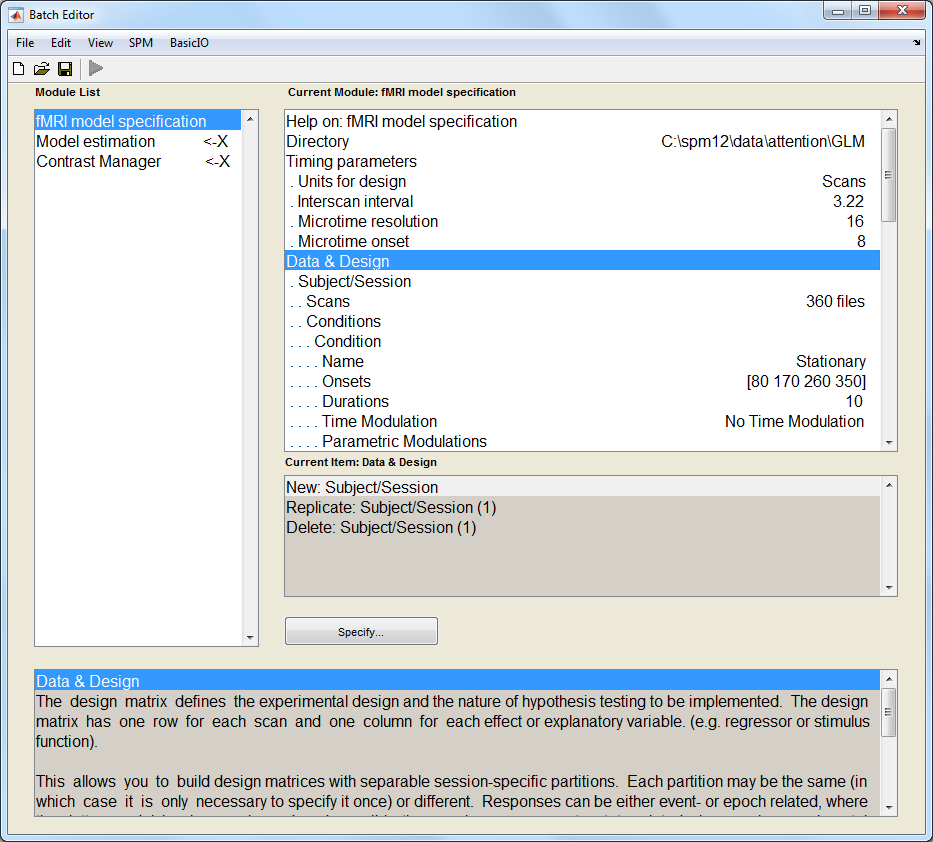Select Contrast Manager module
Viewport: 933px width, 842px height.
pyautogui.click(x=99, y=162)
